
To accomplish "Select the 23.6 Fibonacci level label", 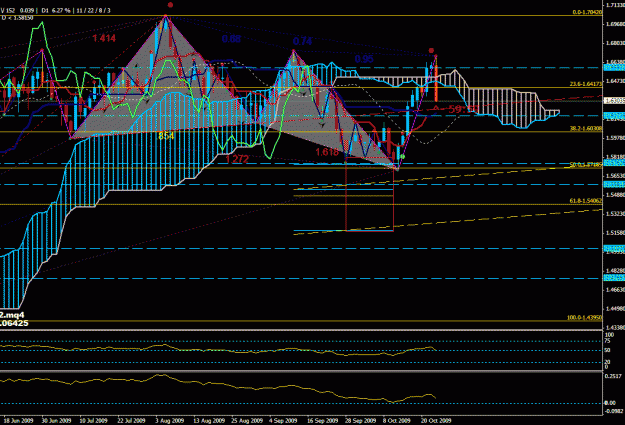I will point(586,84).
